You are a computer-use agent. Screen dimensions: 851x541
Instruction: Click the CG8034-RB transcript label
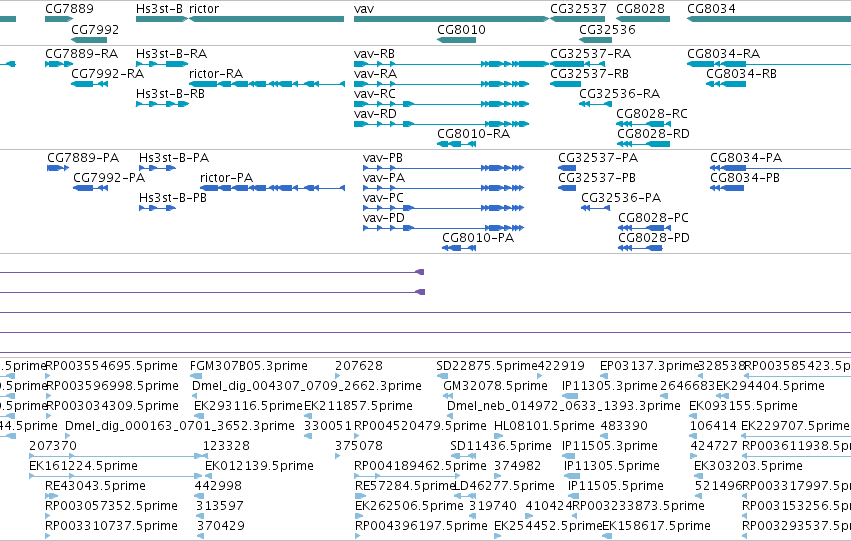pos(741,74)
